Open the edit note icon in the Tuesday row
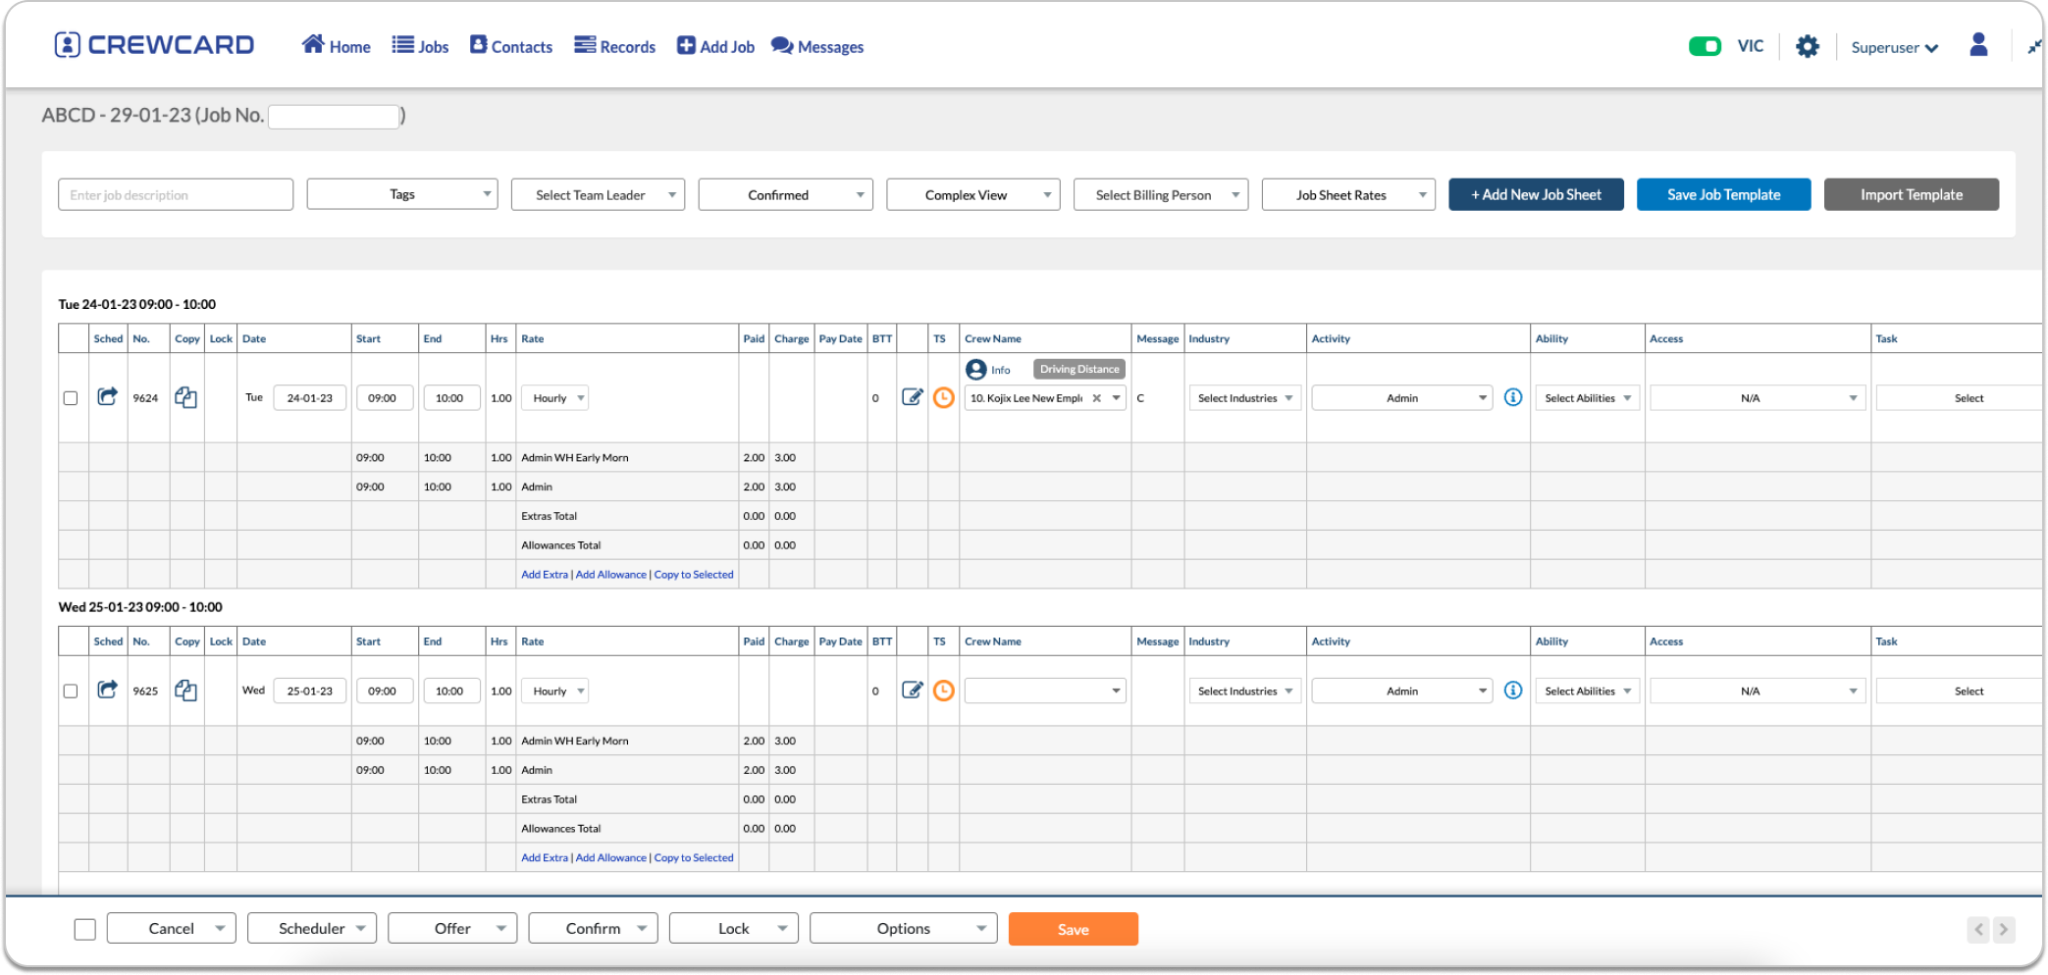 click(x=912, y=397)
